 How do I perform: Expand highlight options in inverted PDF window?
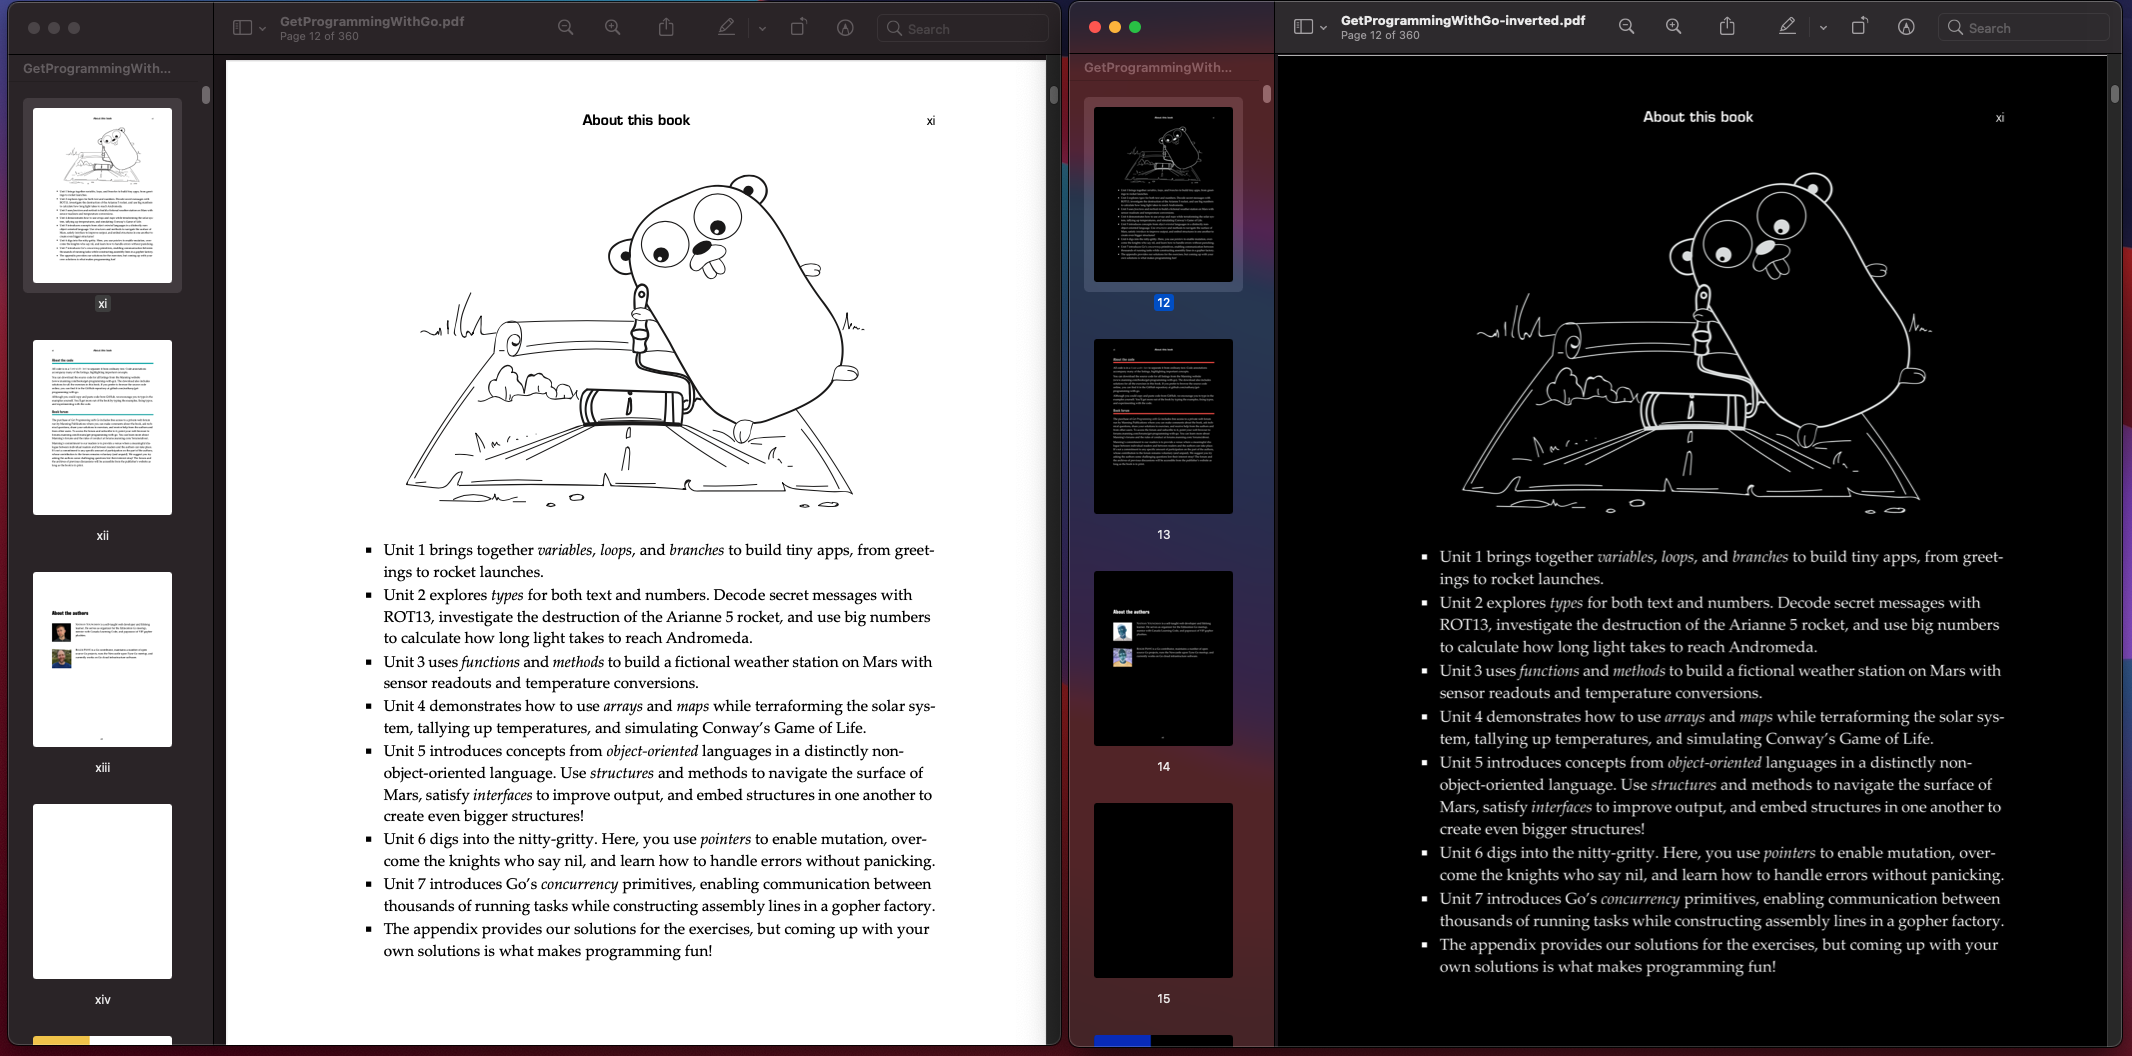click(x=1823, y=28)
